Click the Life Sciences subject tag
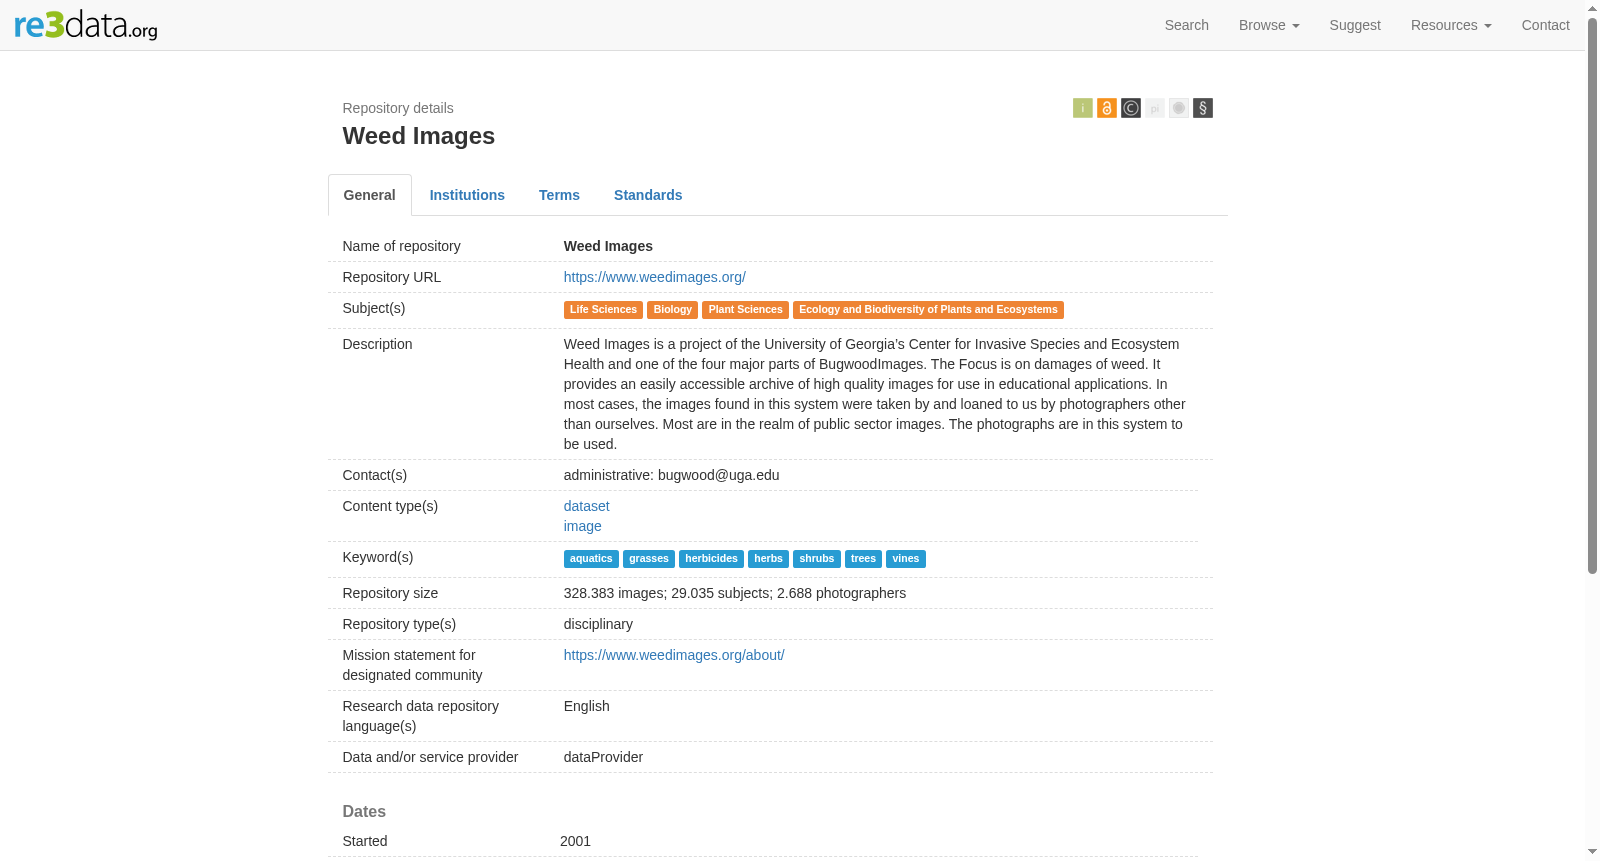 point(603,310)
